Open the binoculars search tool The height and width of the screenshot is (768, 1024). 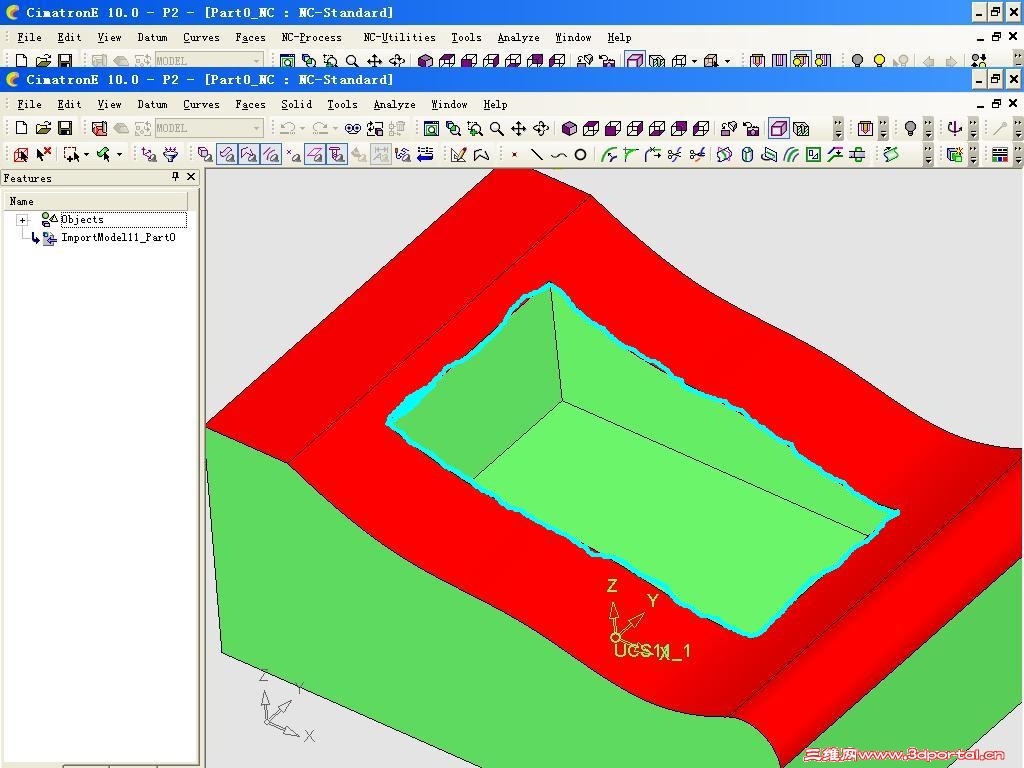(x=353, y=128)
